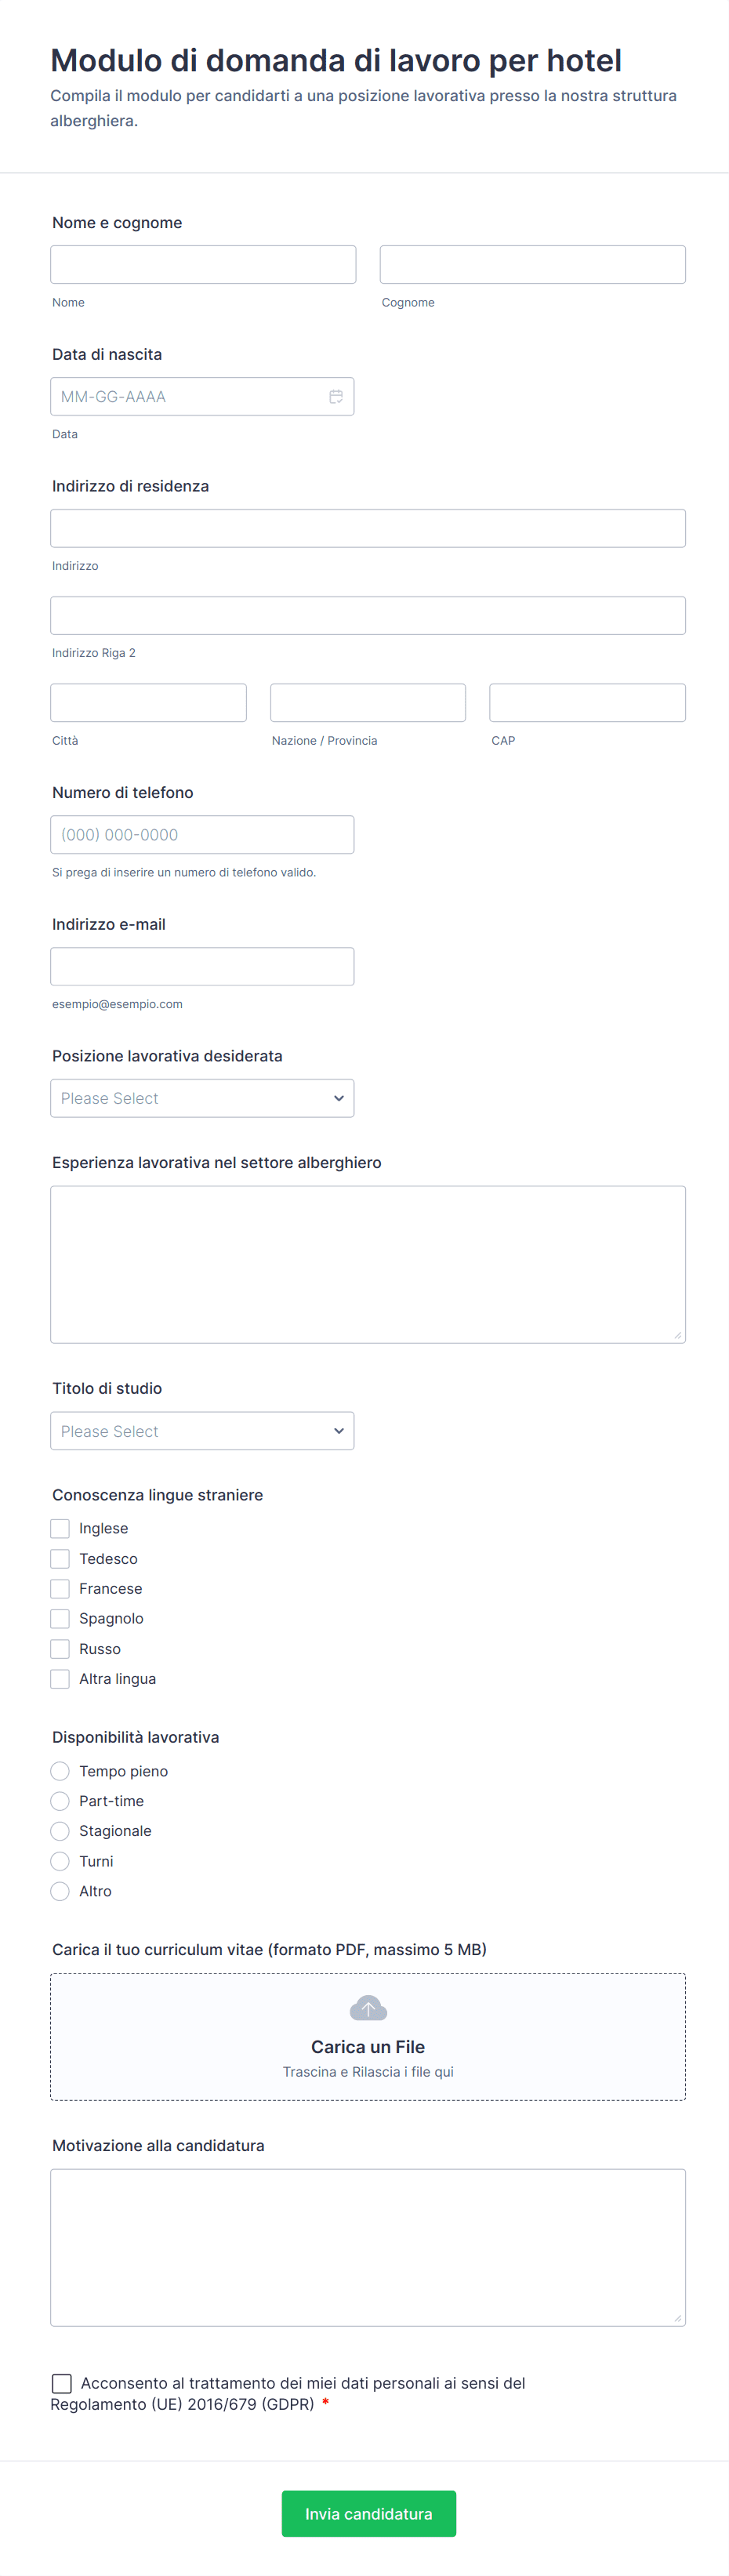Viewport: 729px width, 2576px height.
Task: Enable the Russo language option
Action: (x=60, y=1648)
